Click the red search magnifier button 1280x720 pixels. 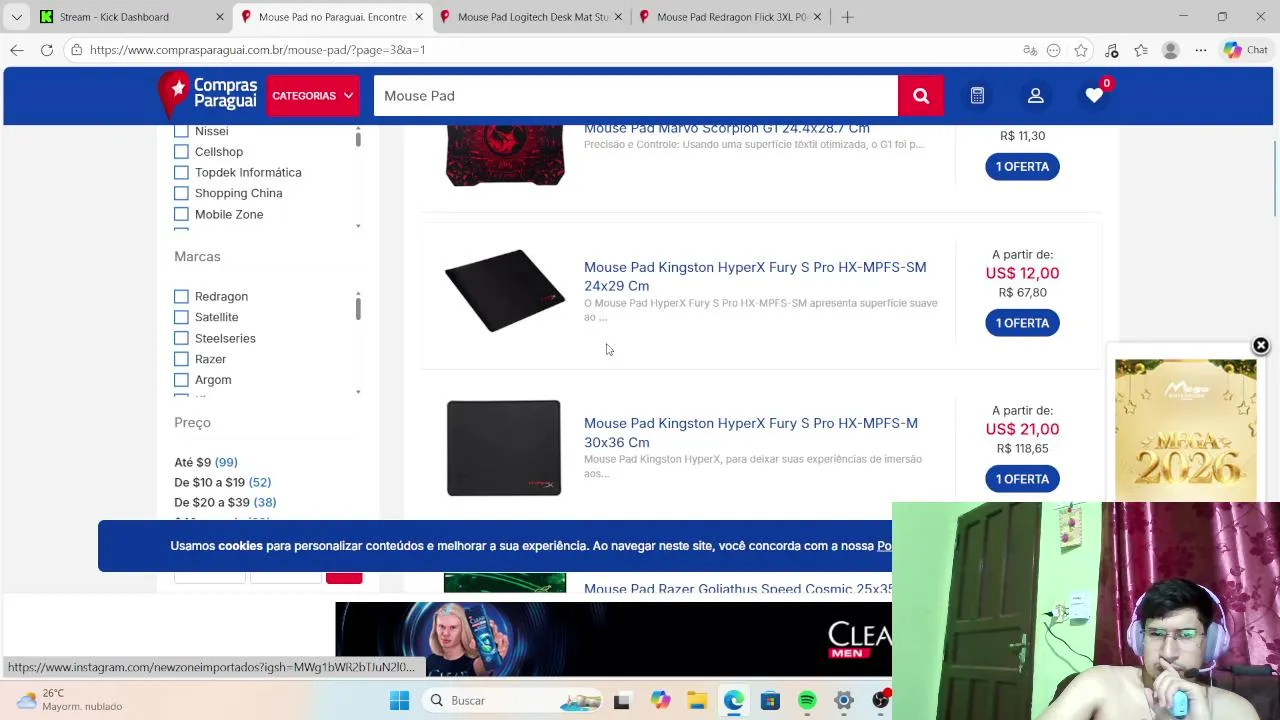point(921,96)
